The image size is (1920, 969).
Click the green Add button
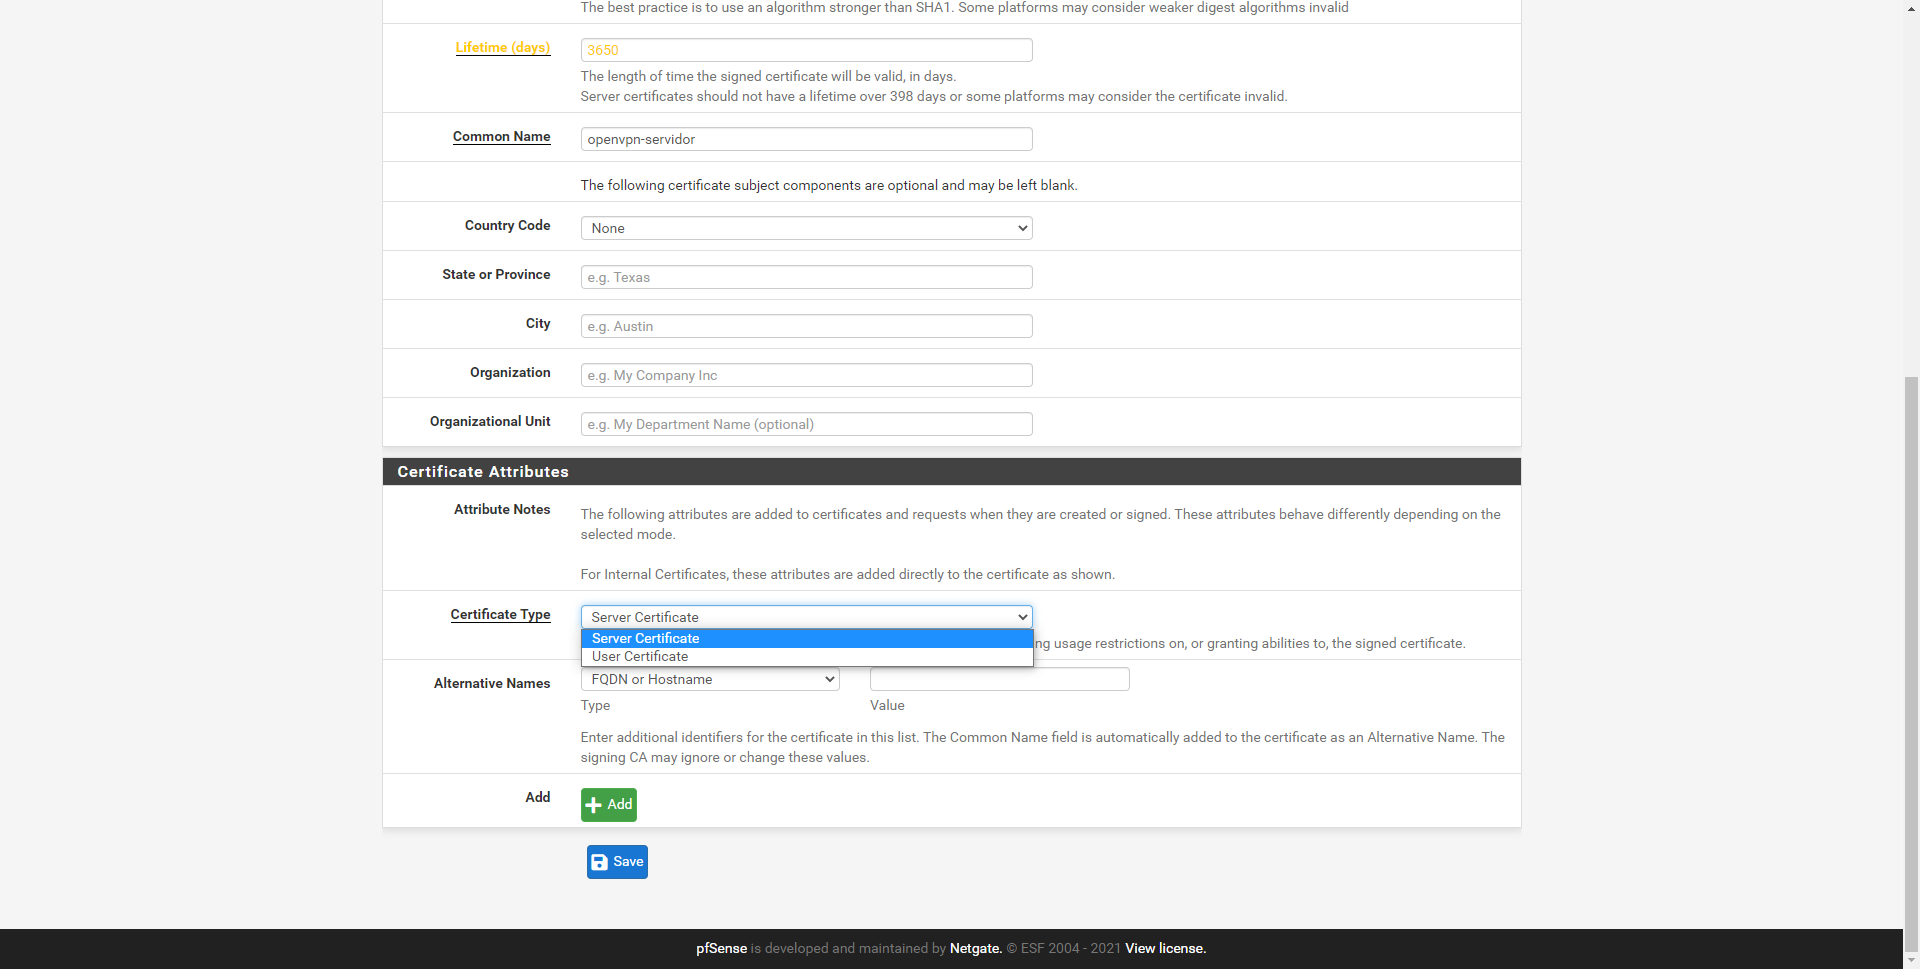click(609, 805)
